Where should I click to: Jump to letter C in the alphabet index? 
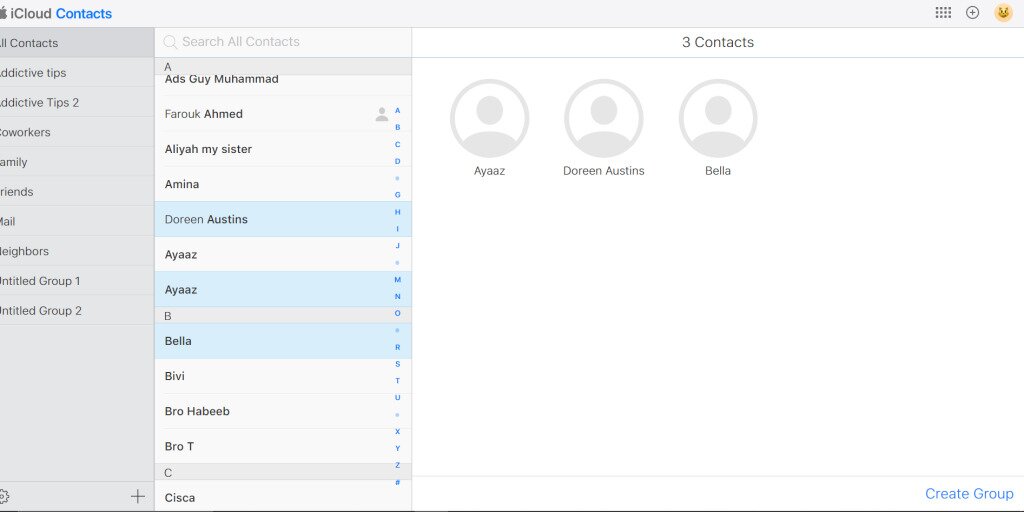(x=398, y=144)
